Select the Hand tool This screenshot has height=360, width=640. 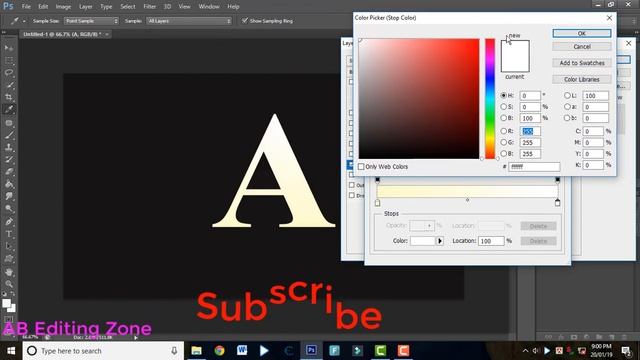(x=9, y=272)
